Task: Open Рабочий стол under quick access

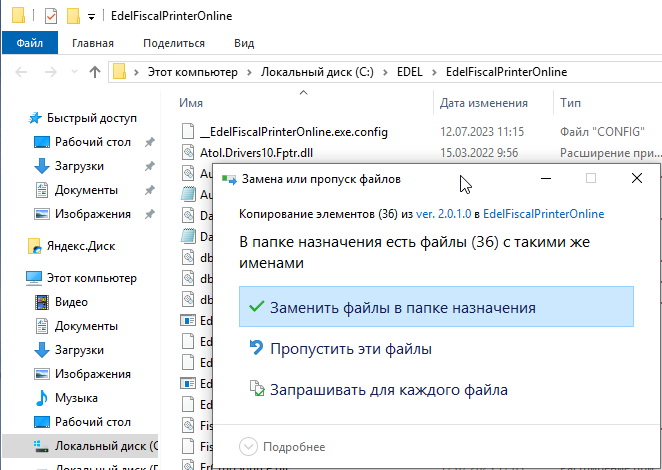Action: [92, 142]
